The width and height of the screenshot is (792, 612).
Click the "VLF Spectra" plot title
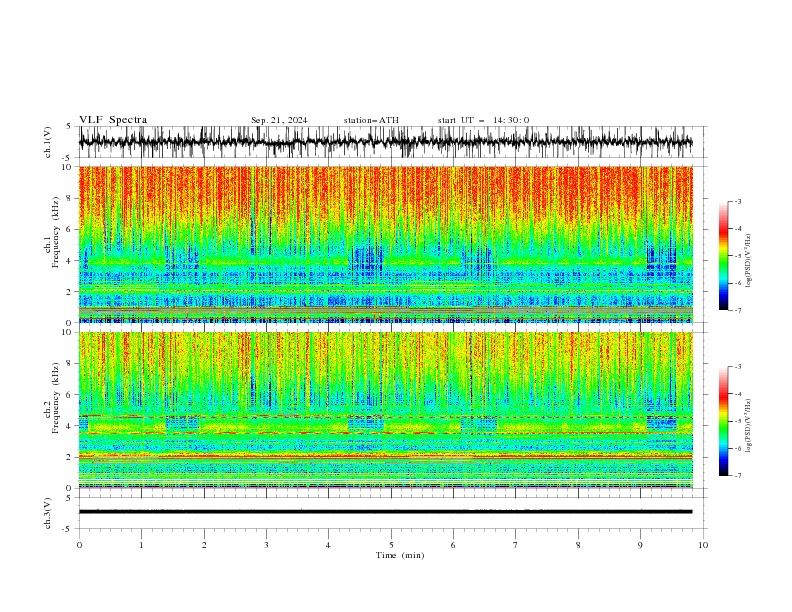[113, 120]
